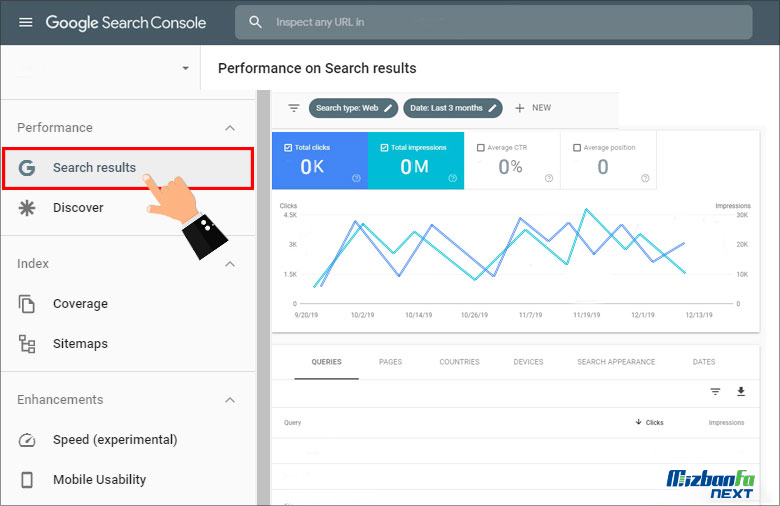Screen dimensions: 780x506
Task: Click help icon on Average position card
Action: click(x=645, y=178)
